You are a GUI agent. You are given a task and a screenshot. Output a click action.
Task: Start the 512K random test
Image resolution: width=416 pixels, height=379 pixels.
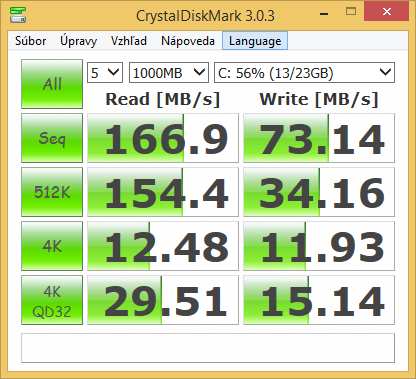52,192
